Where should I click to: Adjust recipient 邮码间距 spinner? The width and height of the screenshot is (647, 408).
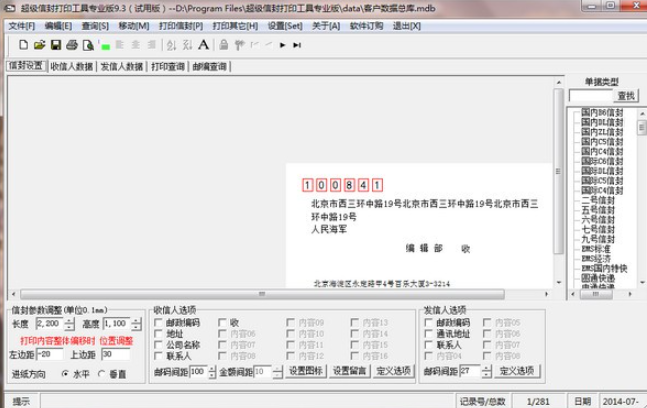point(212,372)
